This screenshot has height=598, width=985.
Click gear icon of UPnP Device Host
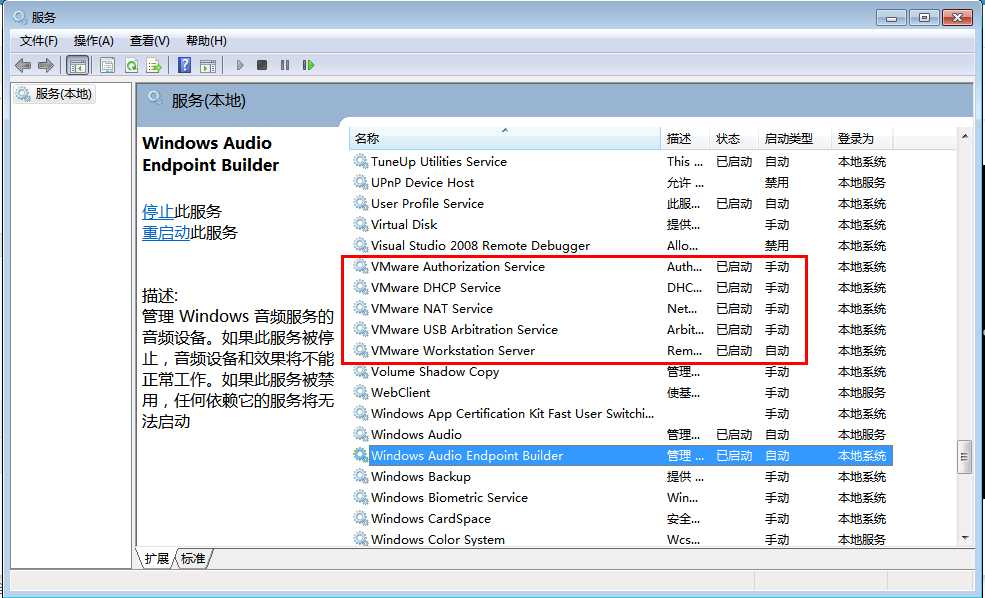pyautogui.click(x=361, y=183)
